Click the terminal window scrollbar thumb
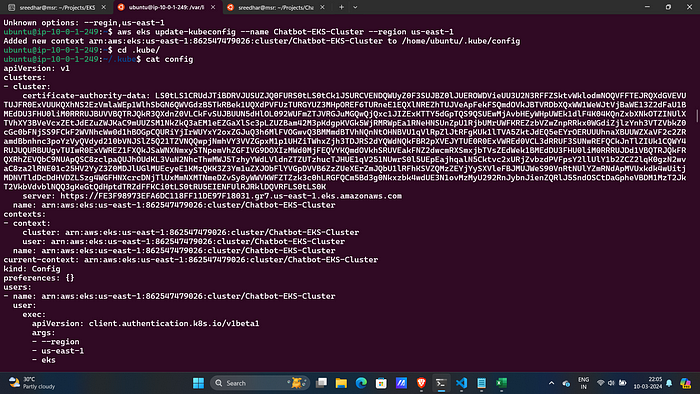 point(697,115)
